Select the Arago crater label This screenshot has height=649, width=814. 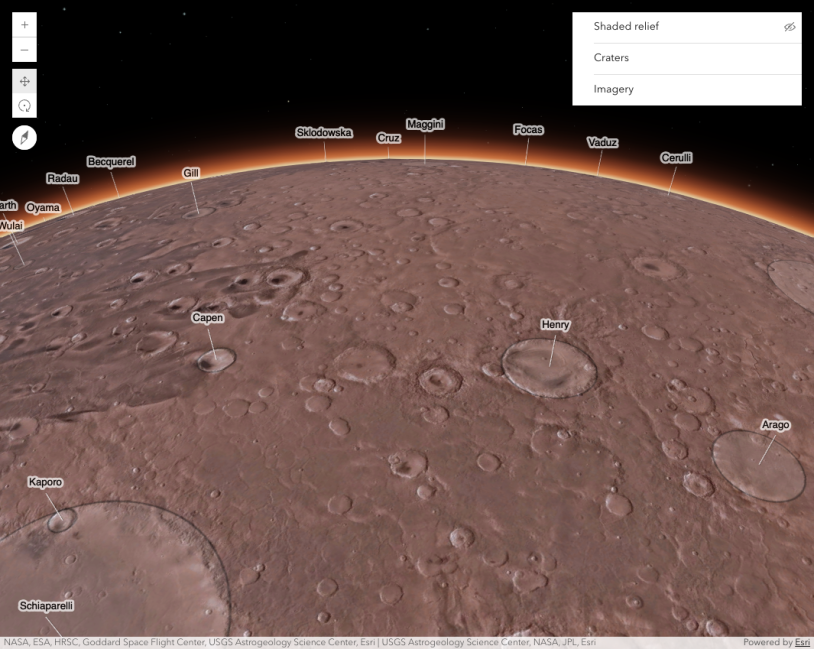pos(775,423)
